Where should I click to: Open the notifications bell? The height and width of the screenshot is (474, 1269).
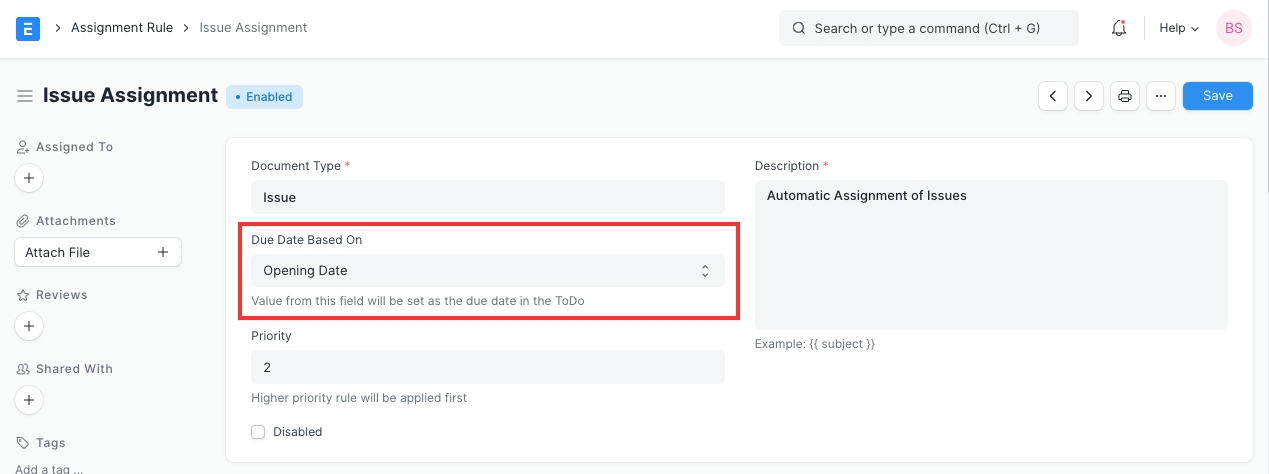click(x=1119, y=28)
